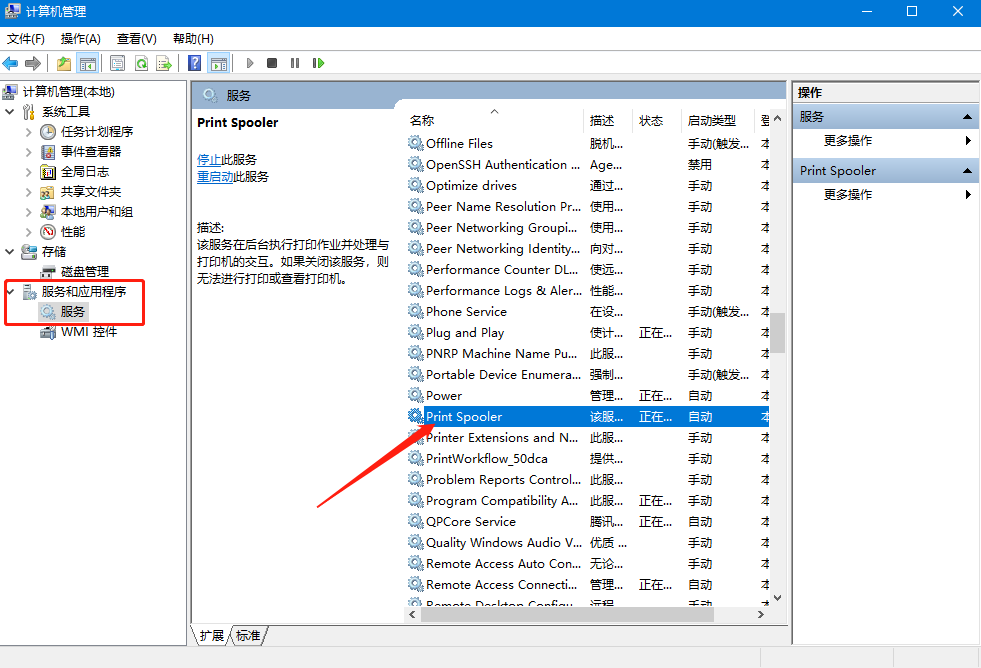Expand the 共享文件夹 node
Viewport: 981px width, 668px height.
click(29, 192)
